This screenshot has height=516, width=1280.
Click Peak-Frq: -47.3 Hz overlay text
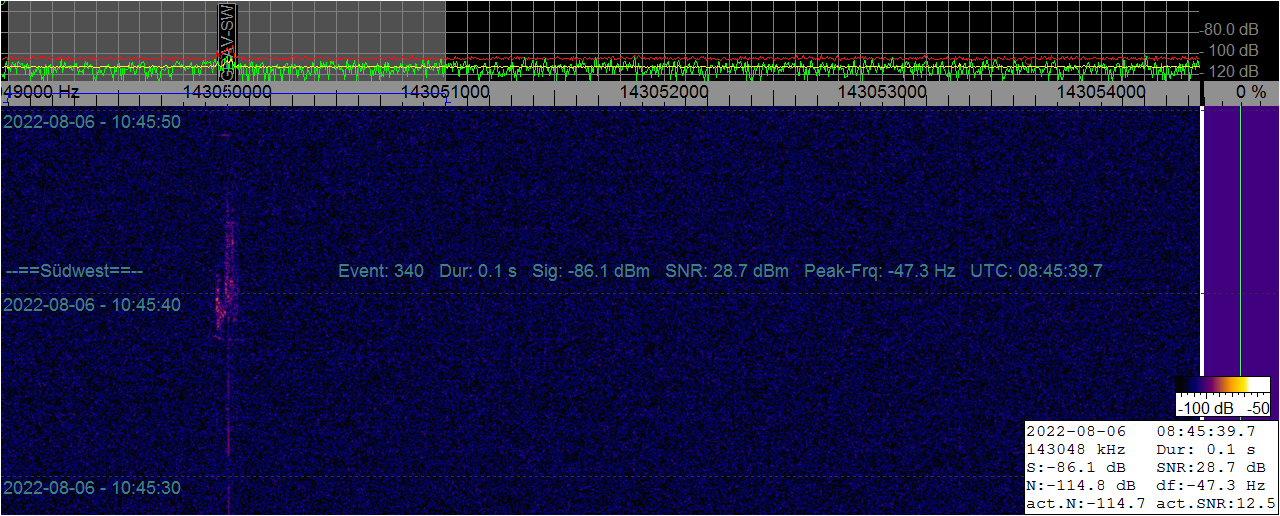[x=879, y=271]
